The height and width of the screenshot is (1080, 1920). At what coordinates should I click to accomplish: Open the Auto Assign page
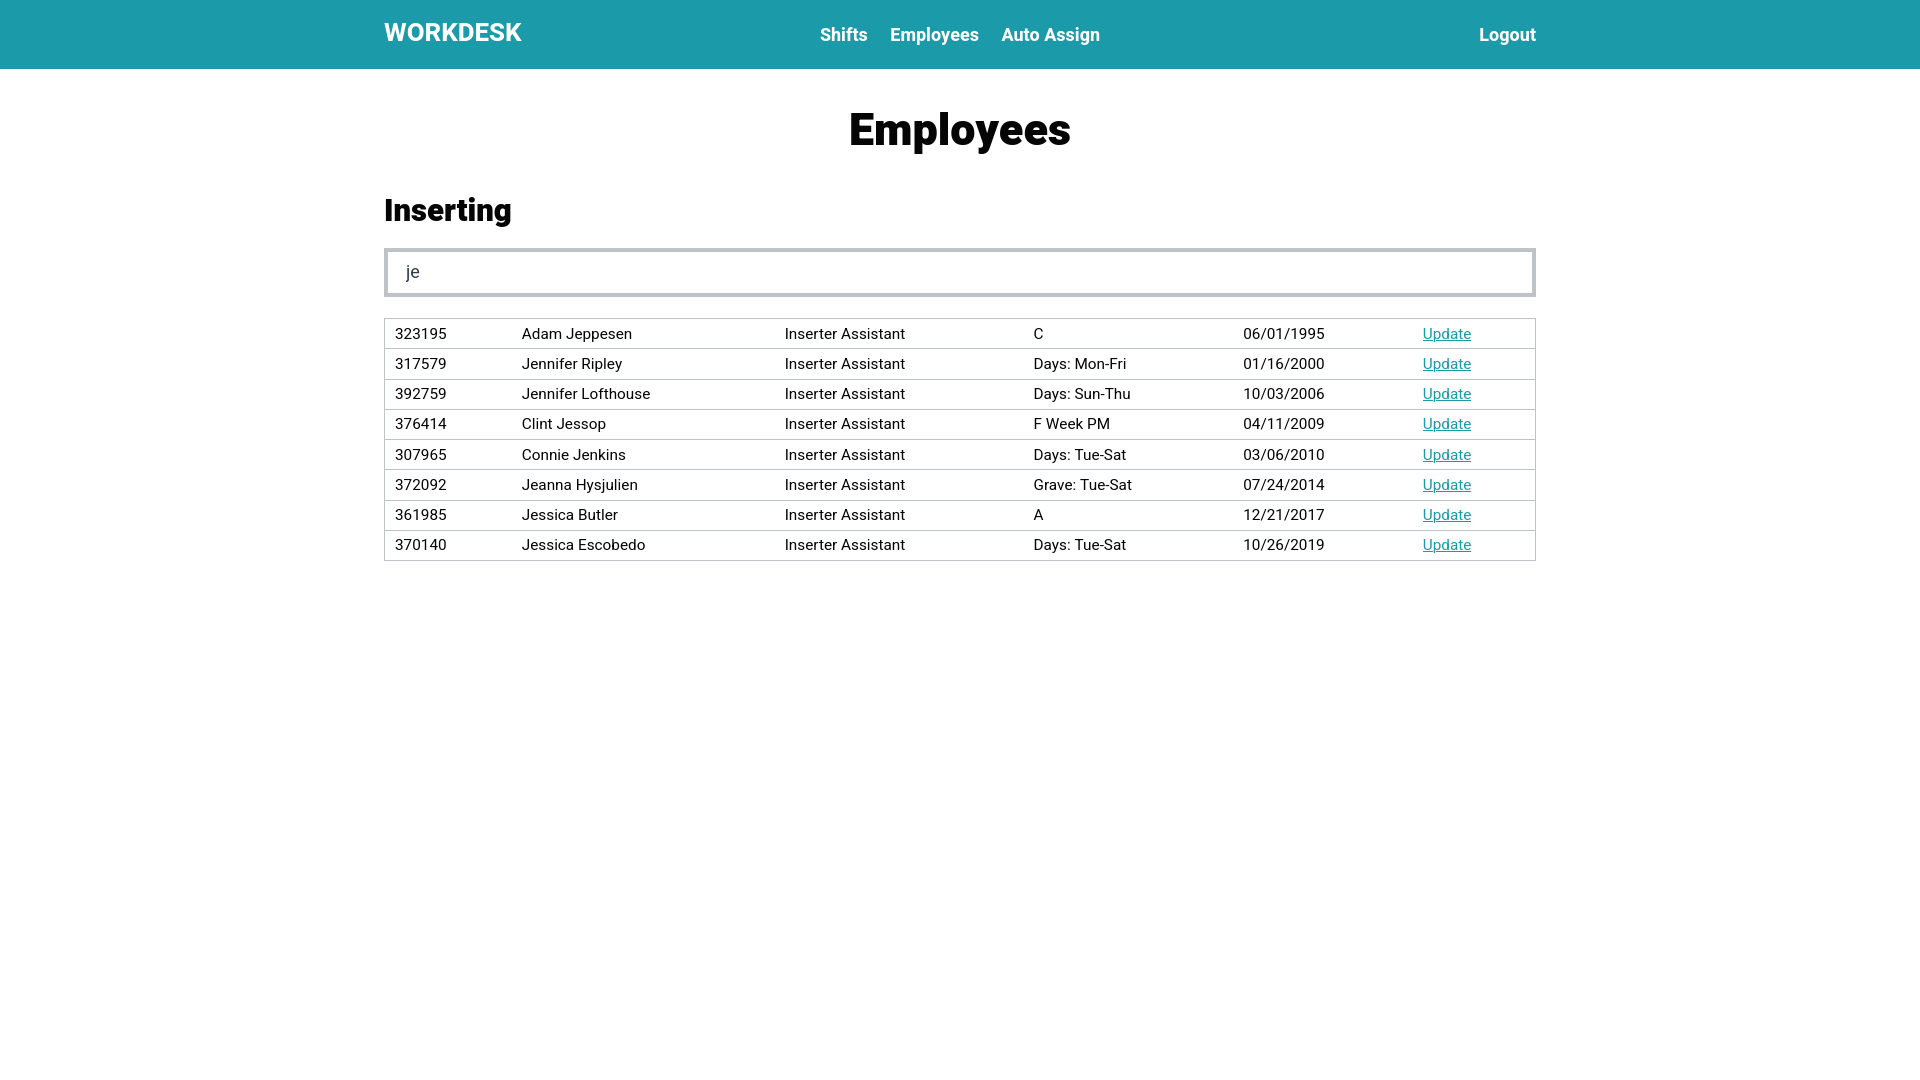[1049, 35]
